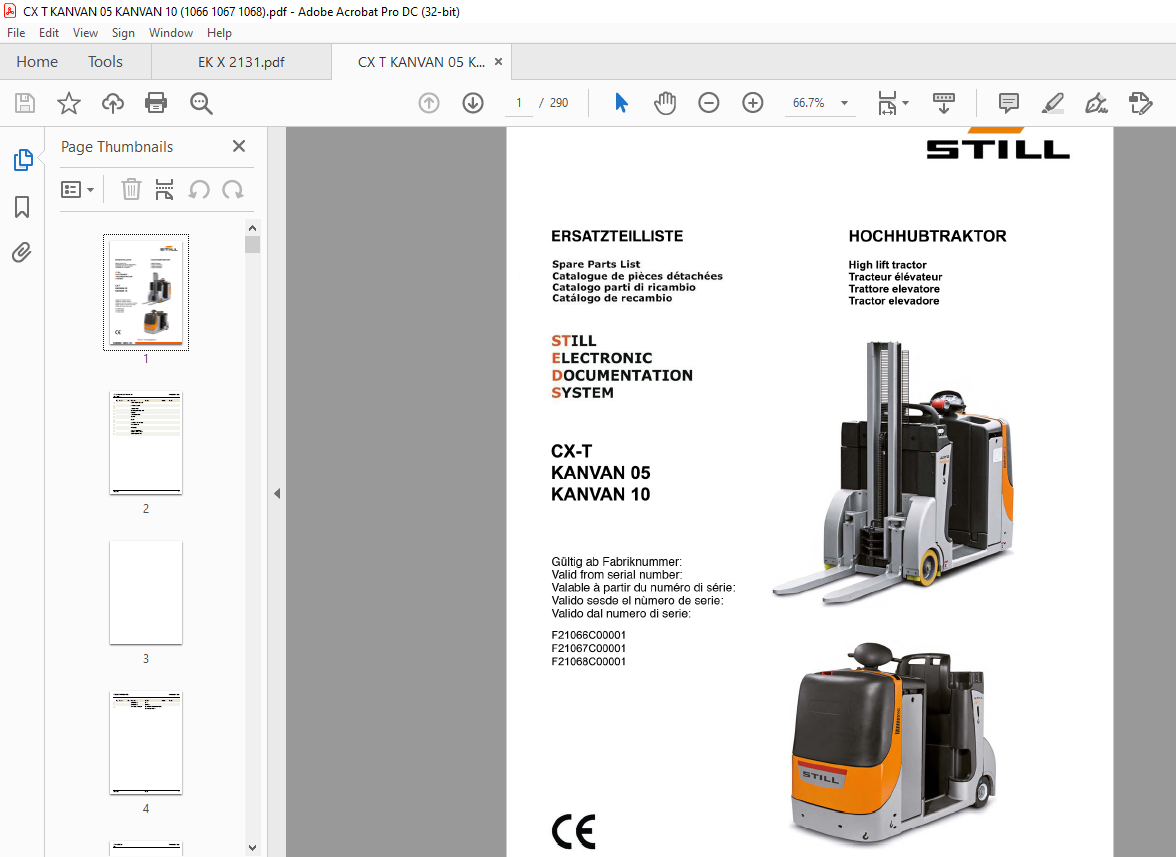
Task: Insert pages via print-break icon
Action: point(164,190)
